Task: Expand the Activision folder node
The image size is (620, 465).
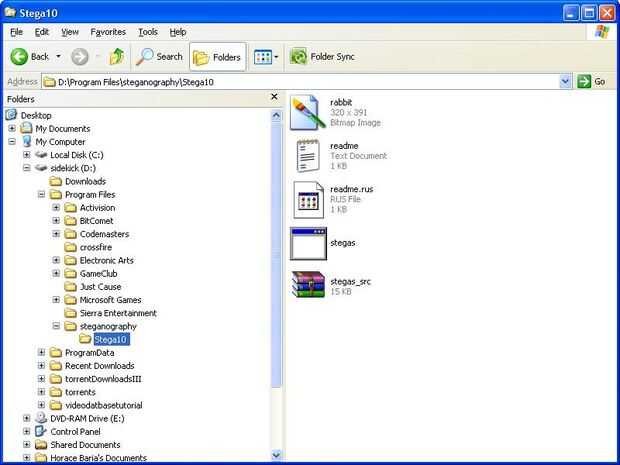Action: (56, 208)
